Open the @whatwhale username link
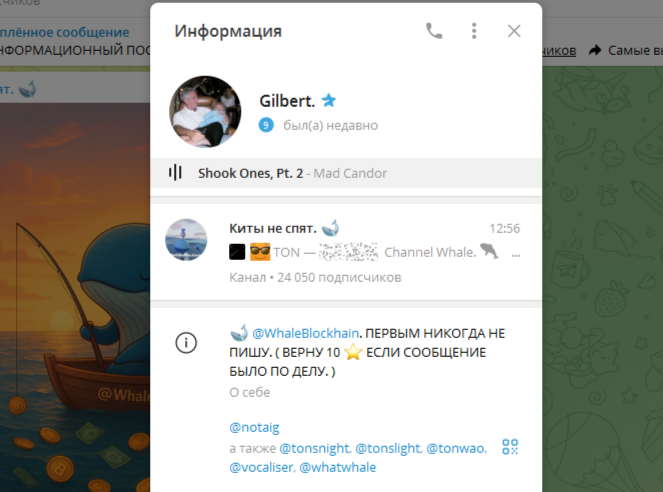 [x=337, y=467]
